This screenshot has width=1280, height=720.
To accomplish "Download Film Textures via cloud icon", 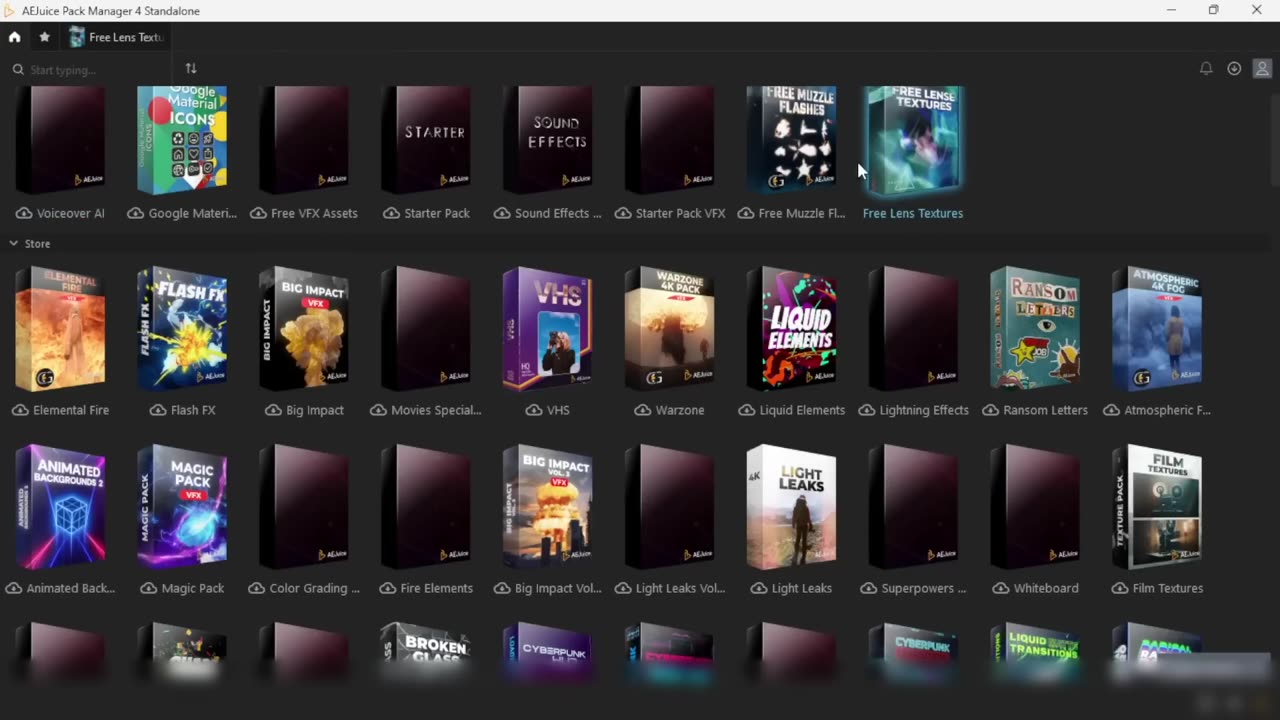I will coord(1119,588).
